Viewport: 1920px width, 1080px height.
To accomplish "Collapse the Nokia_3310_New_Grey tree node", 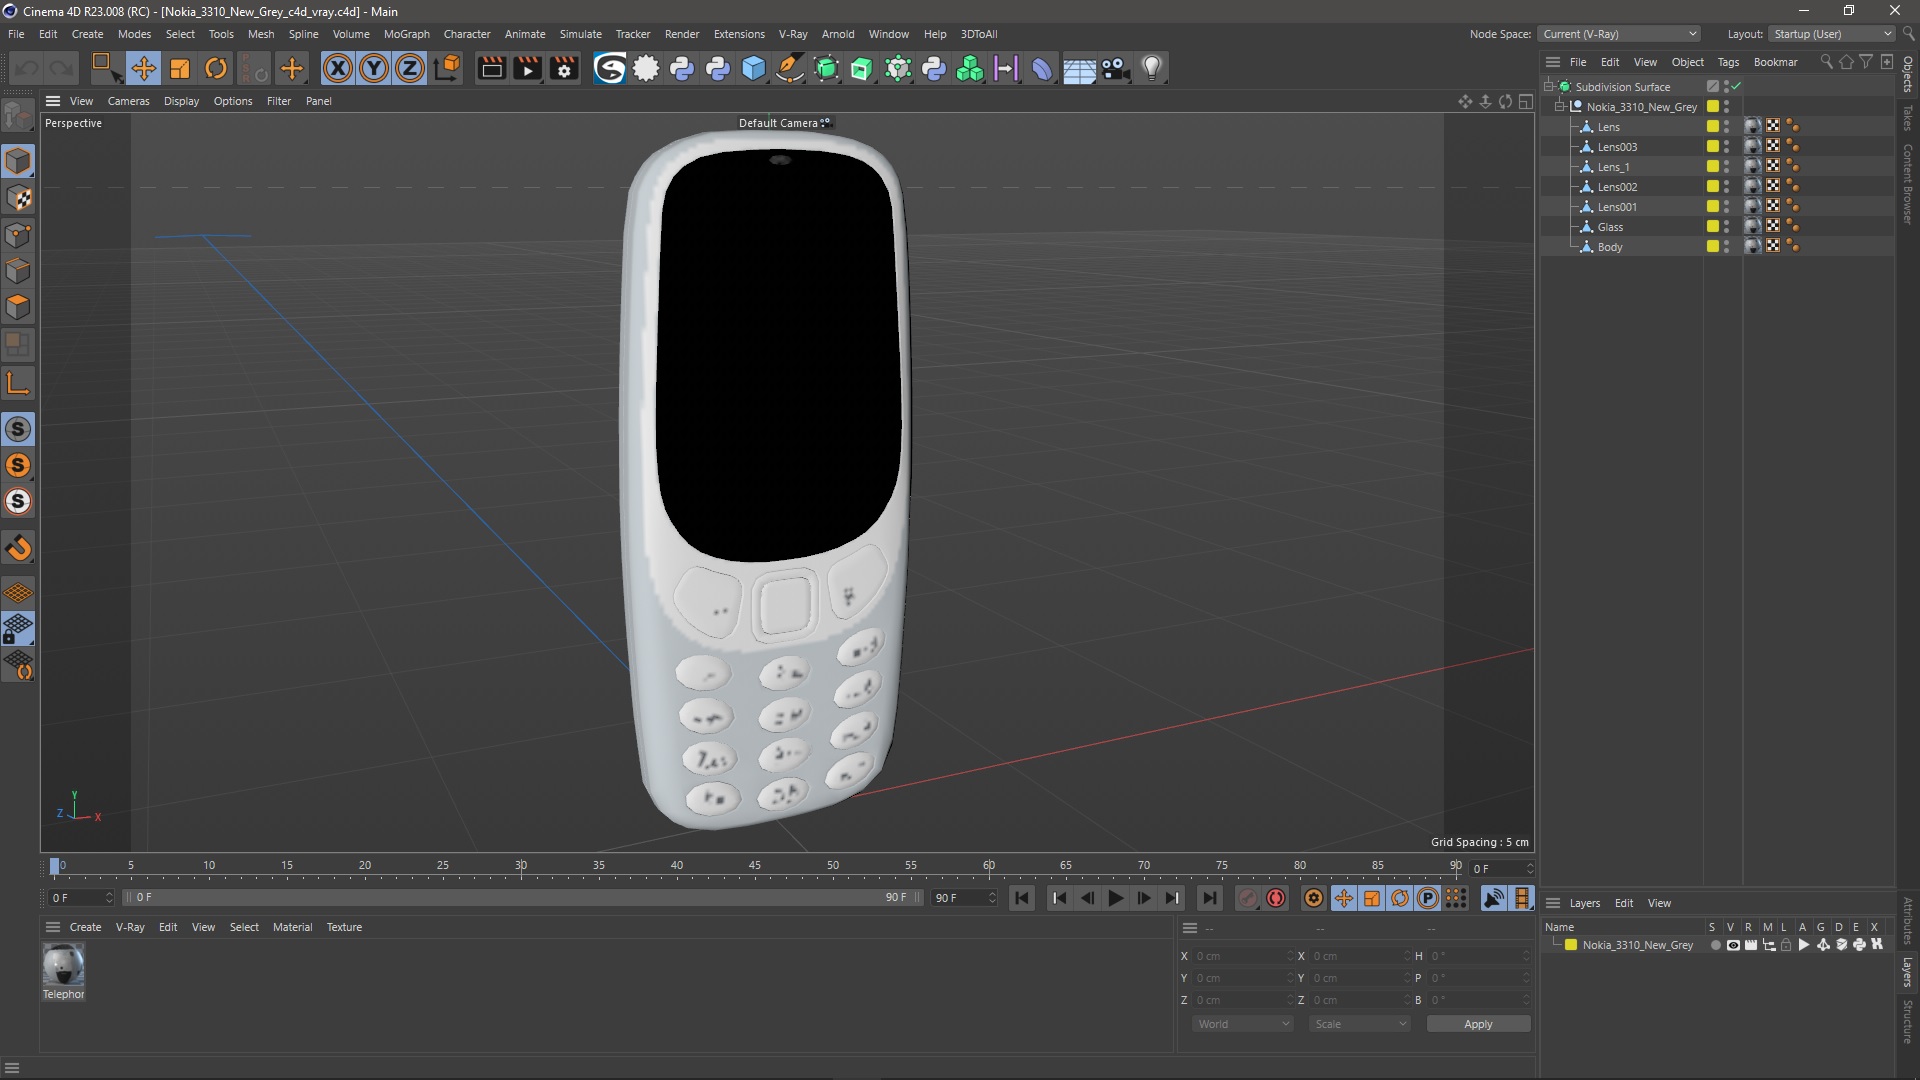I will click(x=1559, y=107).
